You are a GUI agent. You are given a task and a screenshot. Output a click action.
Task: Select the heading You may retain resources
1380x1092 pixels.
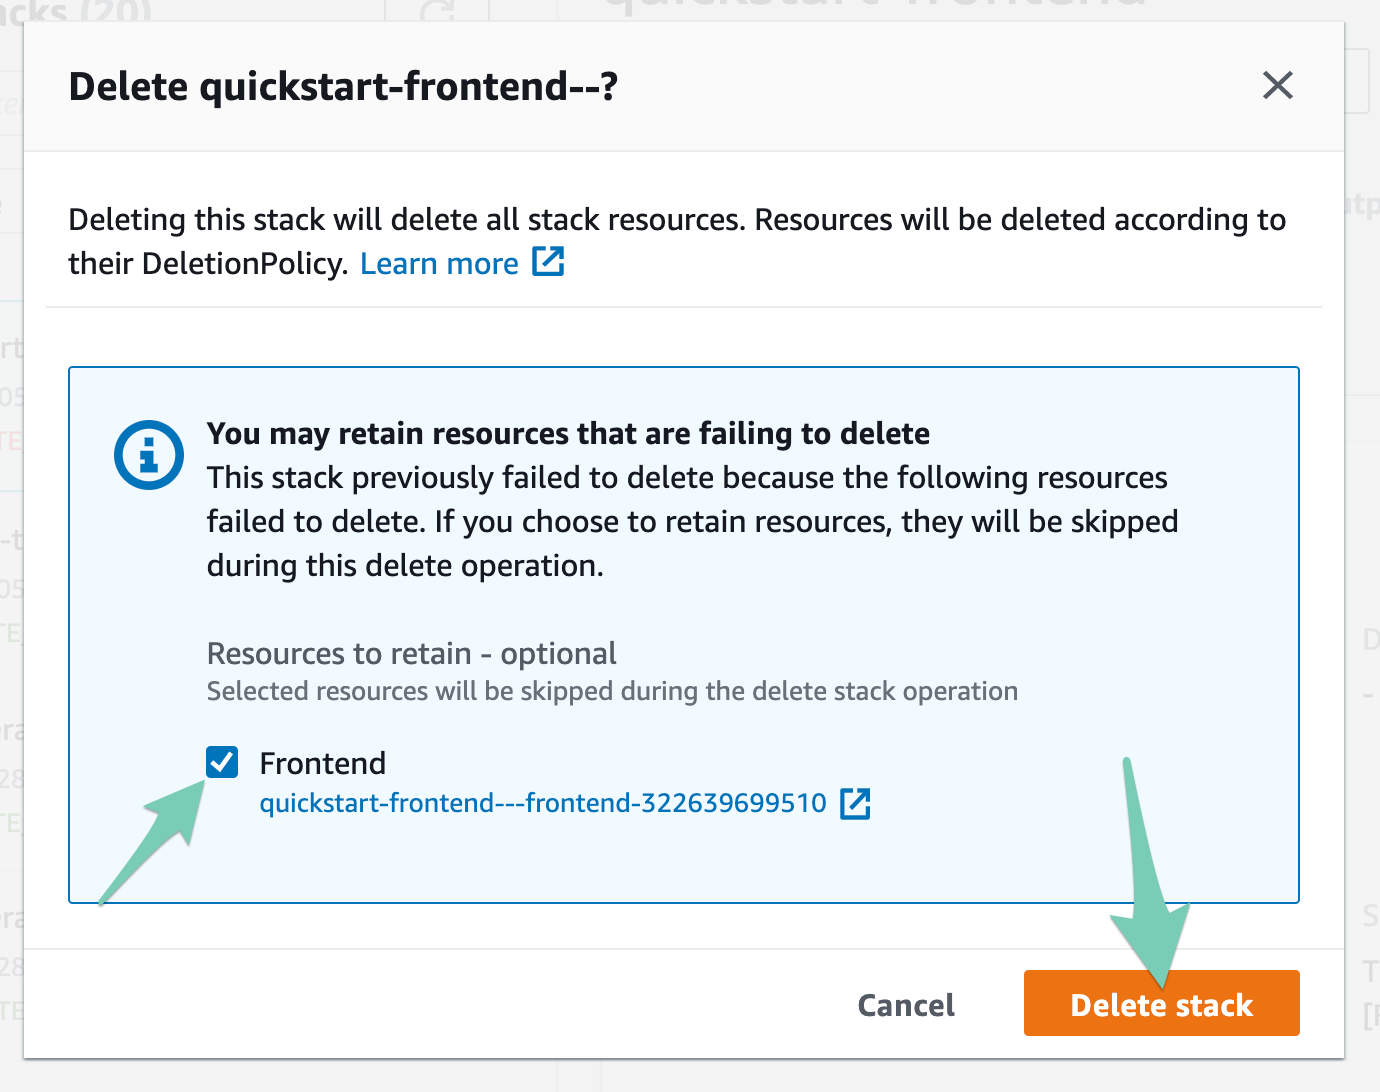568,433
